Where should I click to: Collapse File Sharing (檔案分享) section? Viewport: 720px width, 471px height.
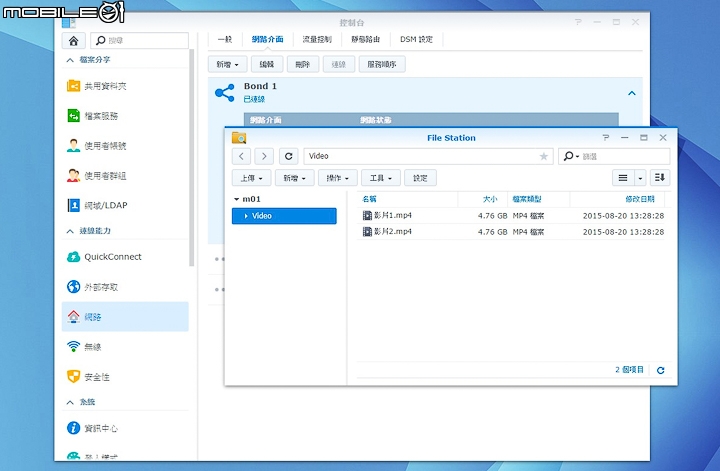click(70, 60)
